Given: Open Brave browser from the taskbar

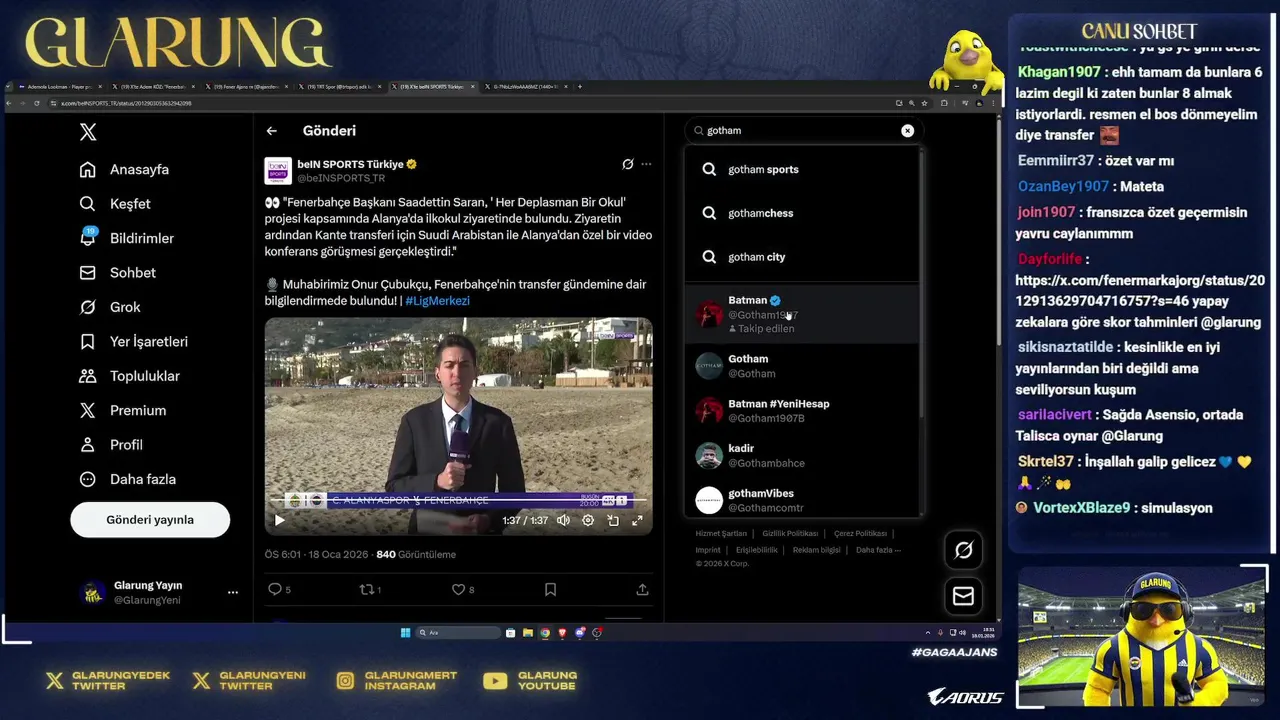Looking at the screenshot, I should 562,633.
